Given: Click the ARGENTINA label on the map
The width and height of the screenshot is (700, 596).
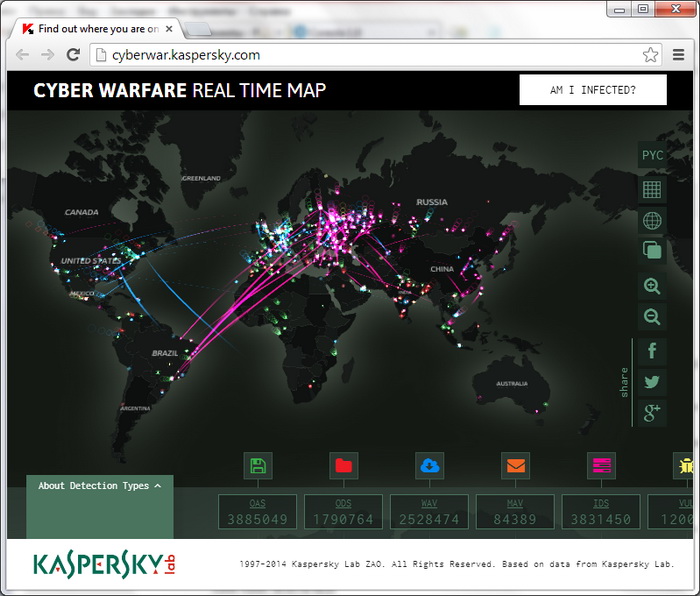Looking at the screenshot, I should coord(135,408).
